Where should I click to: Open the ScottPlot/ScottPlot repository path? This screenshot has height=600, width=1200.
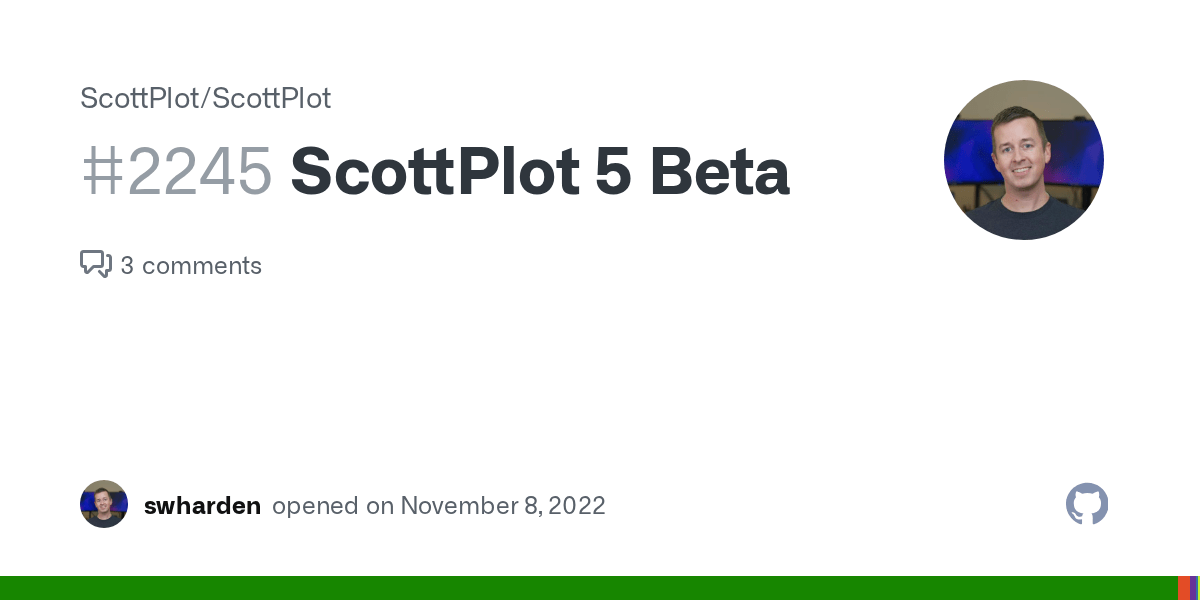(205, 99)
